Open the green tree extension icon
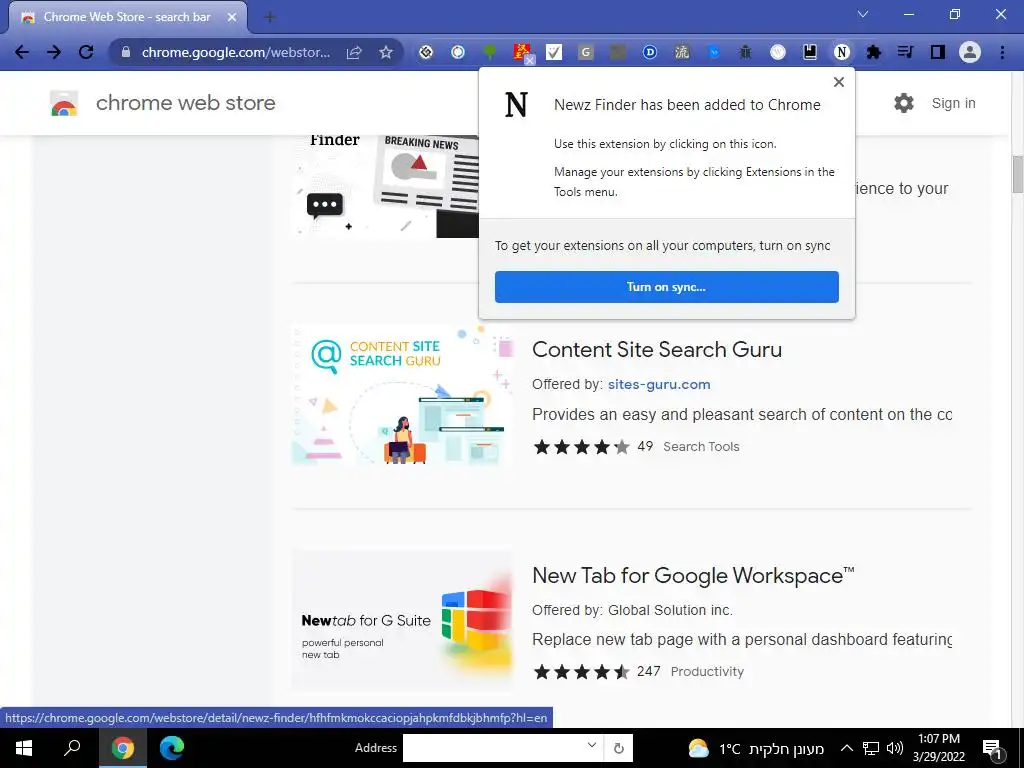This screenshot has width=1024, height=768. [490, 52]
